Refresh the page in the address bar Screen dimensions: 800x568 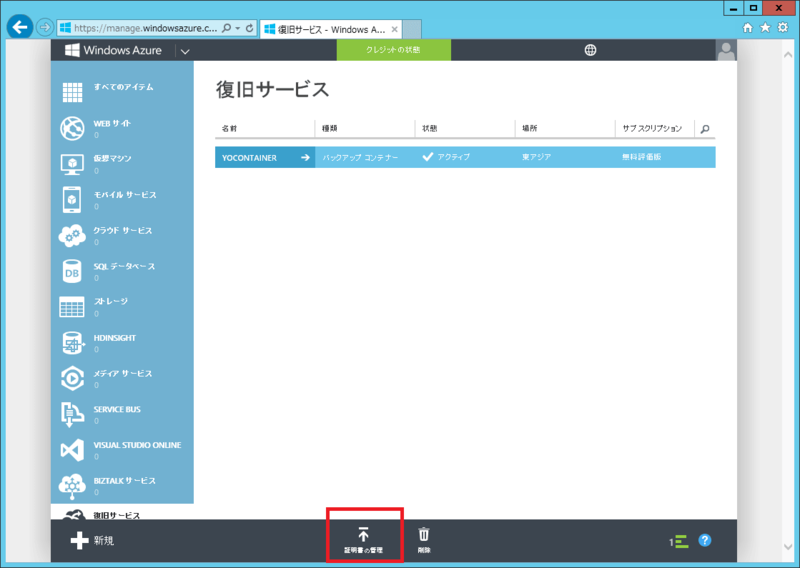249,28
